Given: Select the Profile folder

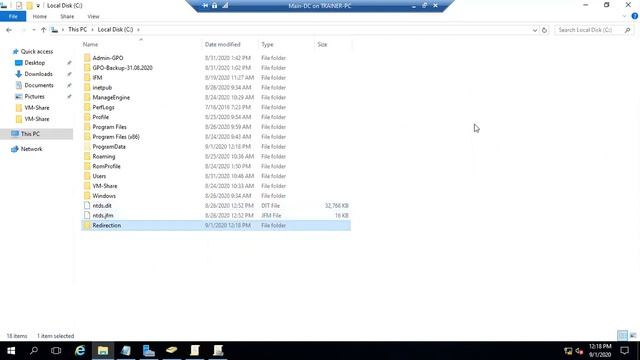Looking at the screenshot, I should click(100, 117).
